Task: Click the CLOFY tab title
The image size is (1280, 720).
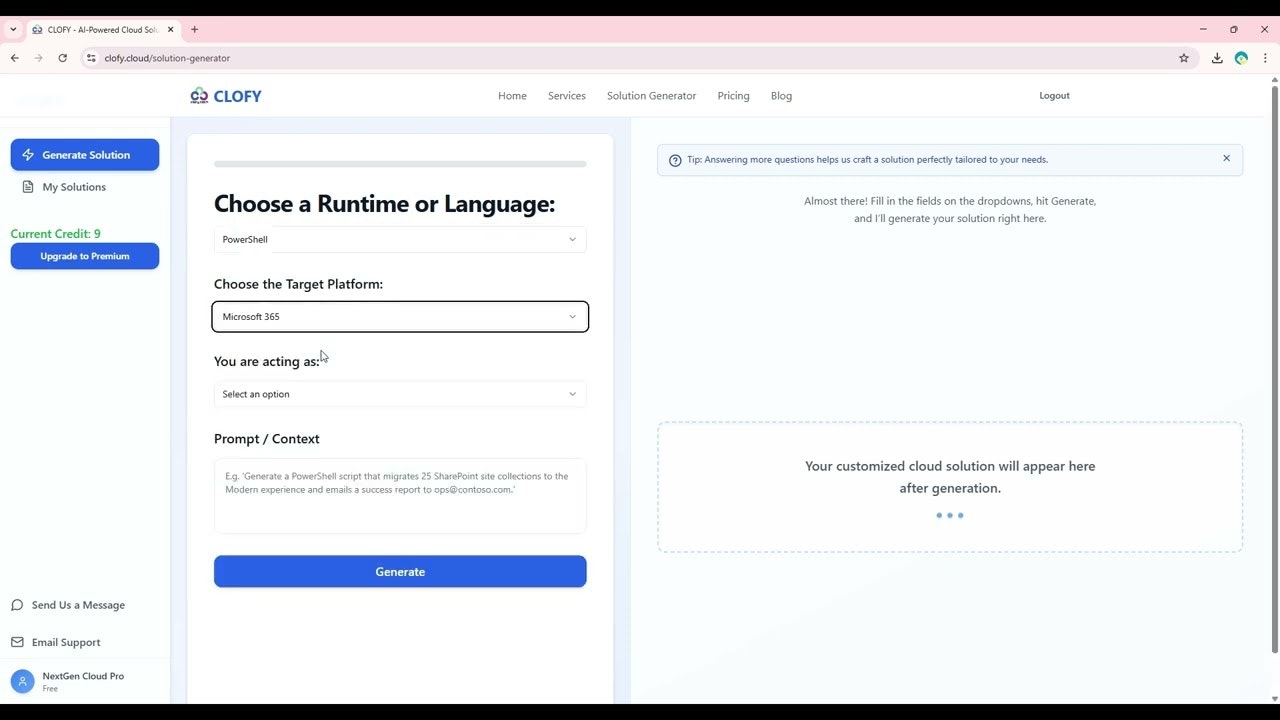Action: (103, 29)
